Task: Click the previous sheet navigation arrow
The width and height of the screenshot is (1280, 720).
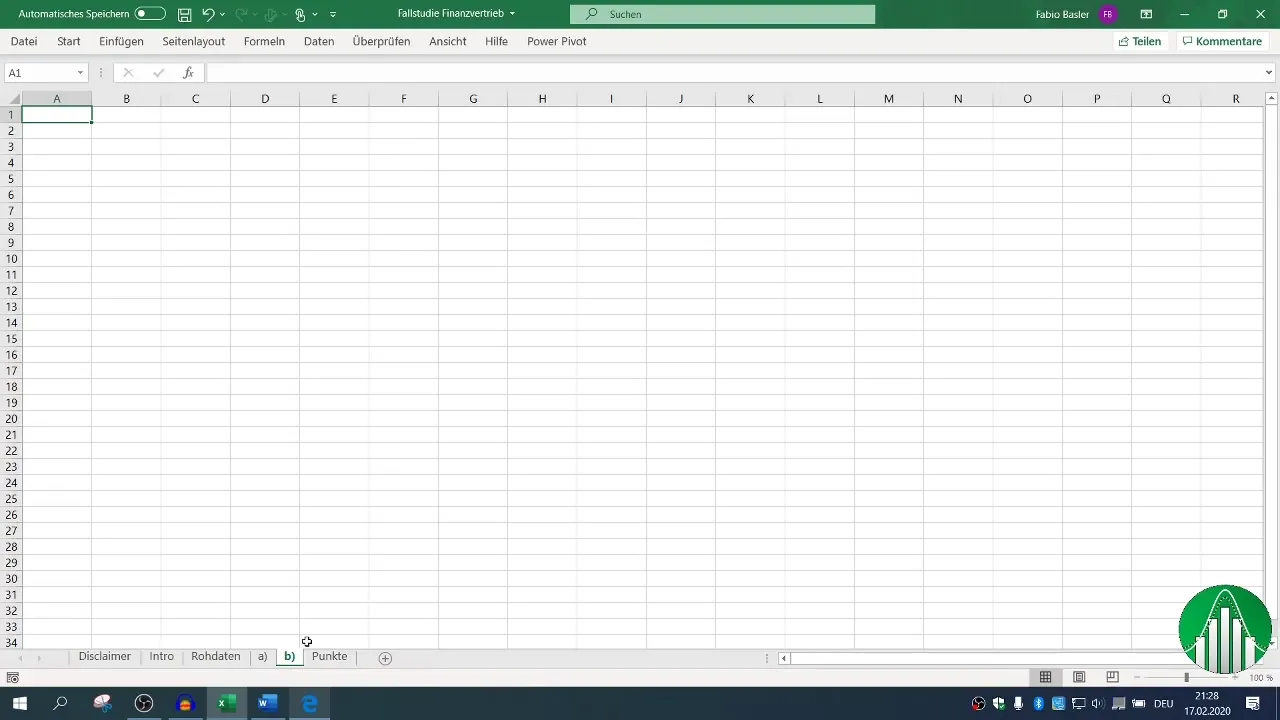Action: 20,658
